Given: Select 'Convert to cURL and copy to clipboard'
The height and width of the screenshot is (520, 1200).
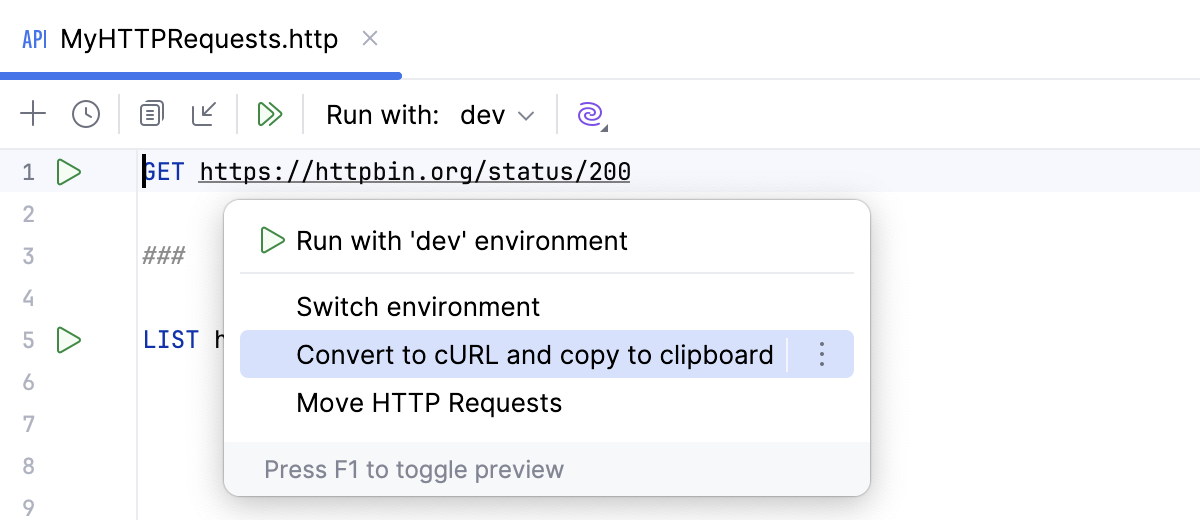Looking at the screenshot, I should tap(534, 355).
